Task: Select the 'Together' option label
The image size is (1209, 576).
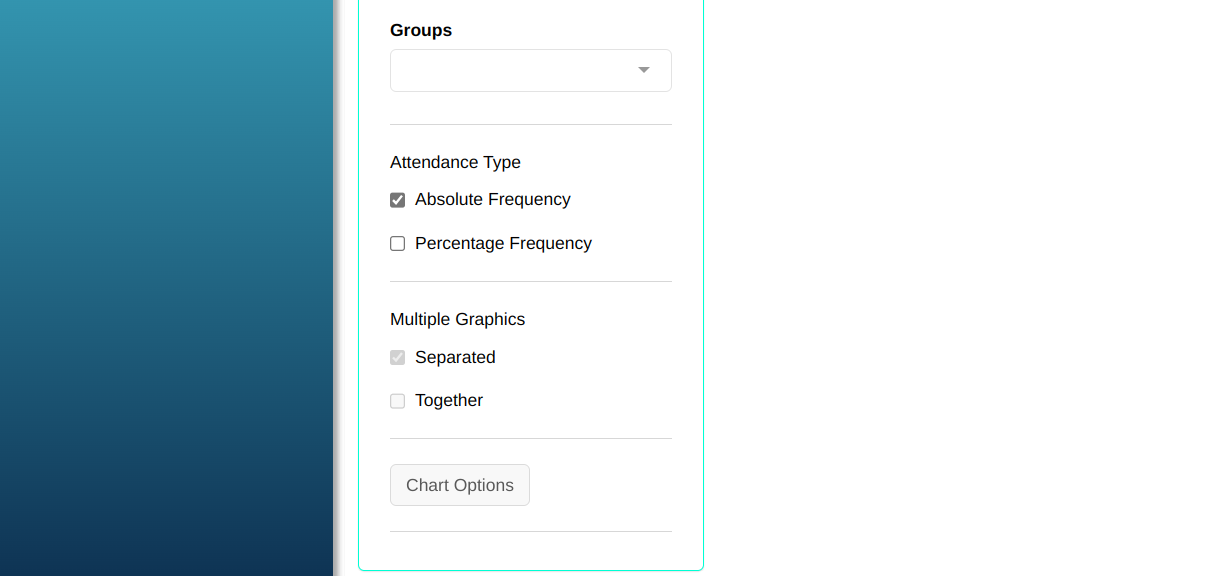Action: coord(449,401)
